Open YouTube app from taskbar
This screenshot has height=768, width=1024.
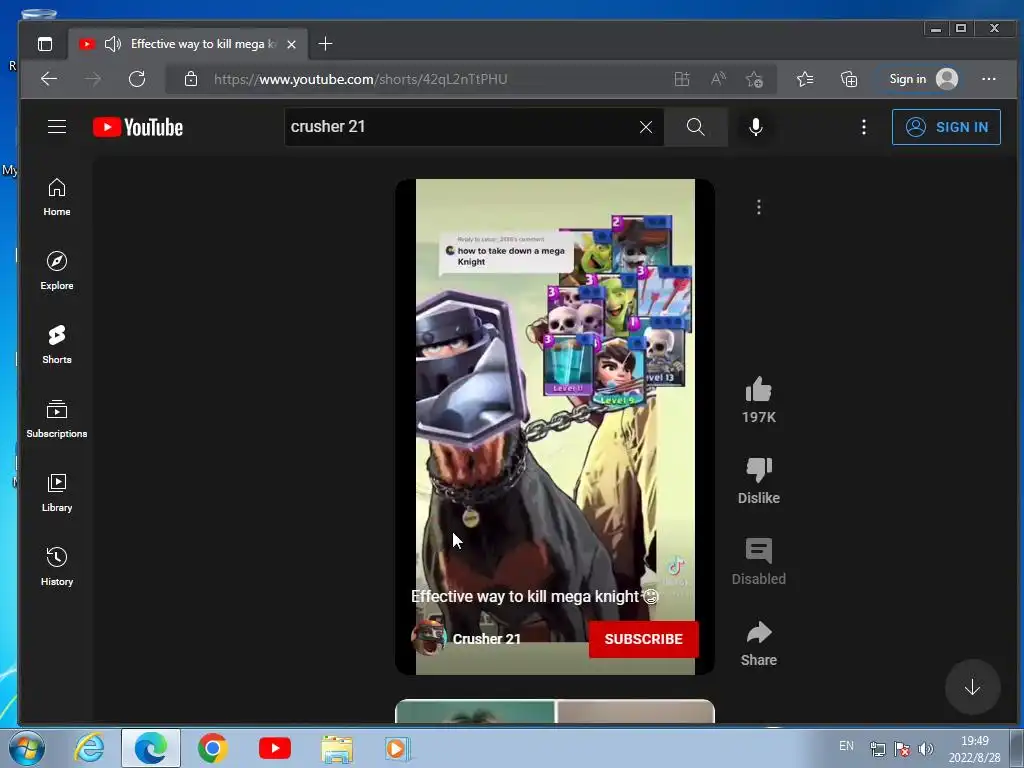tap(275, 748)
